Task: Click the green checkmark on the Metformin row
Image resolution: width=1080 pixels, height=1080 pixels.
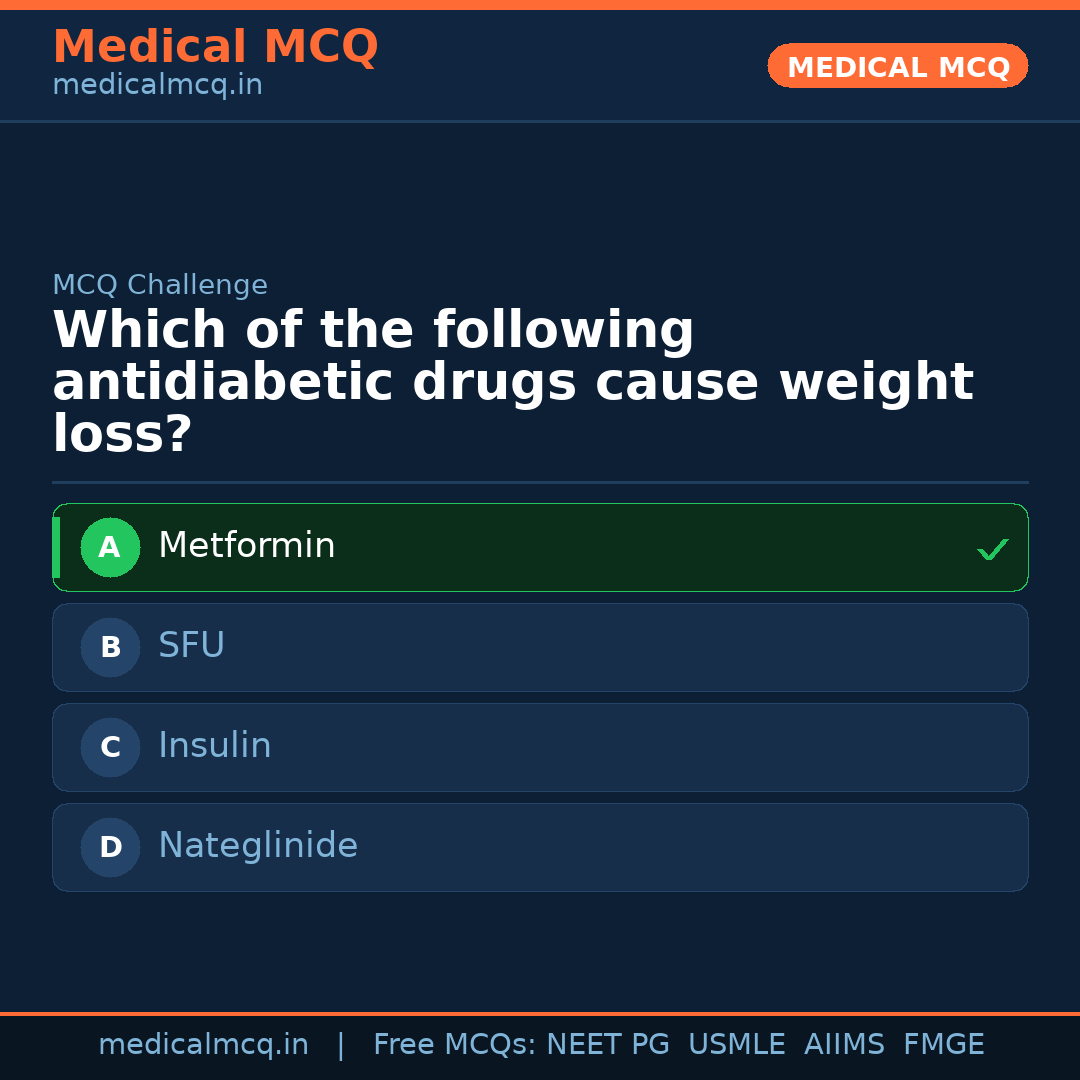Action: [992, 549]
